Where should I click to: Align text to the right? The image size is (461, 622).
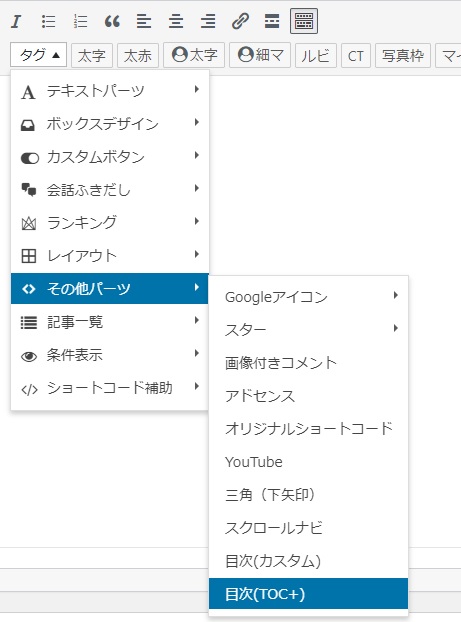coord(208,21)
